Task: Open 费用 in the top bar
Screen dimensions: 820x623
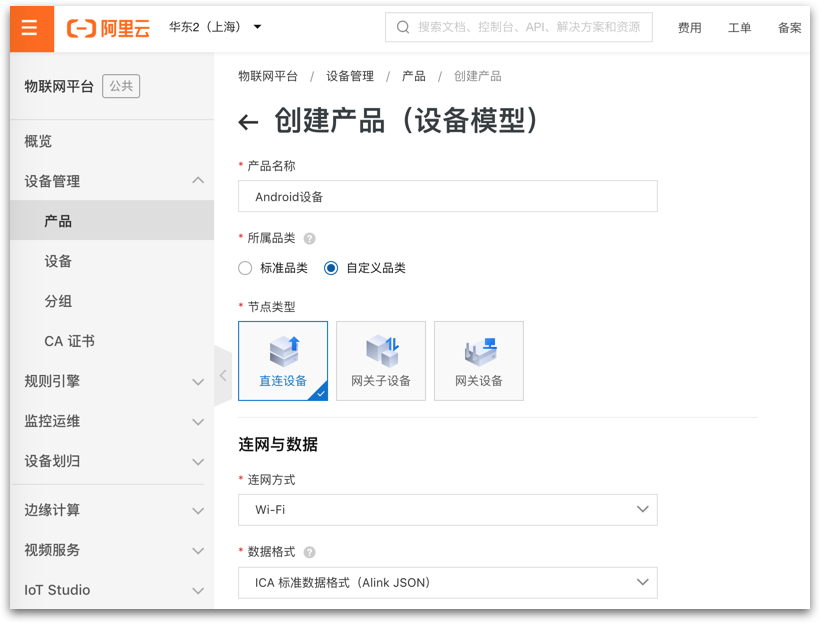Action: point(689,28)
